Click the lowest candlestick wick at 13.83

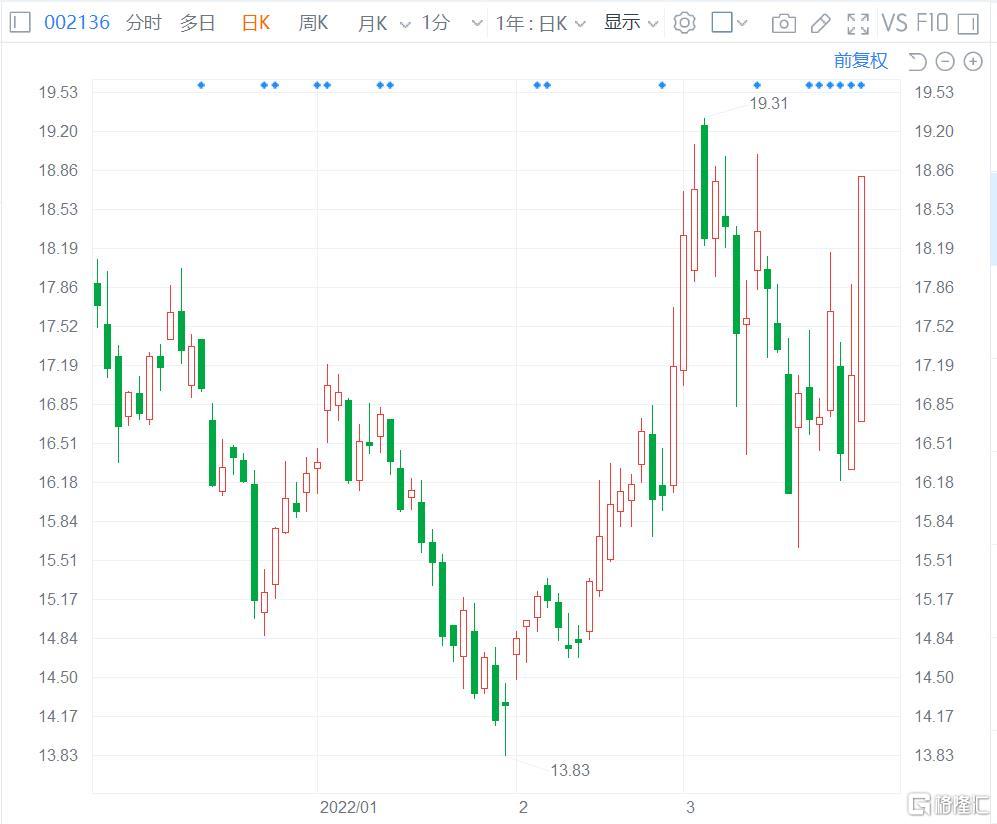[505, 719]
